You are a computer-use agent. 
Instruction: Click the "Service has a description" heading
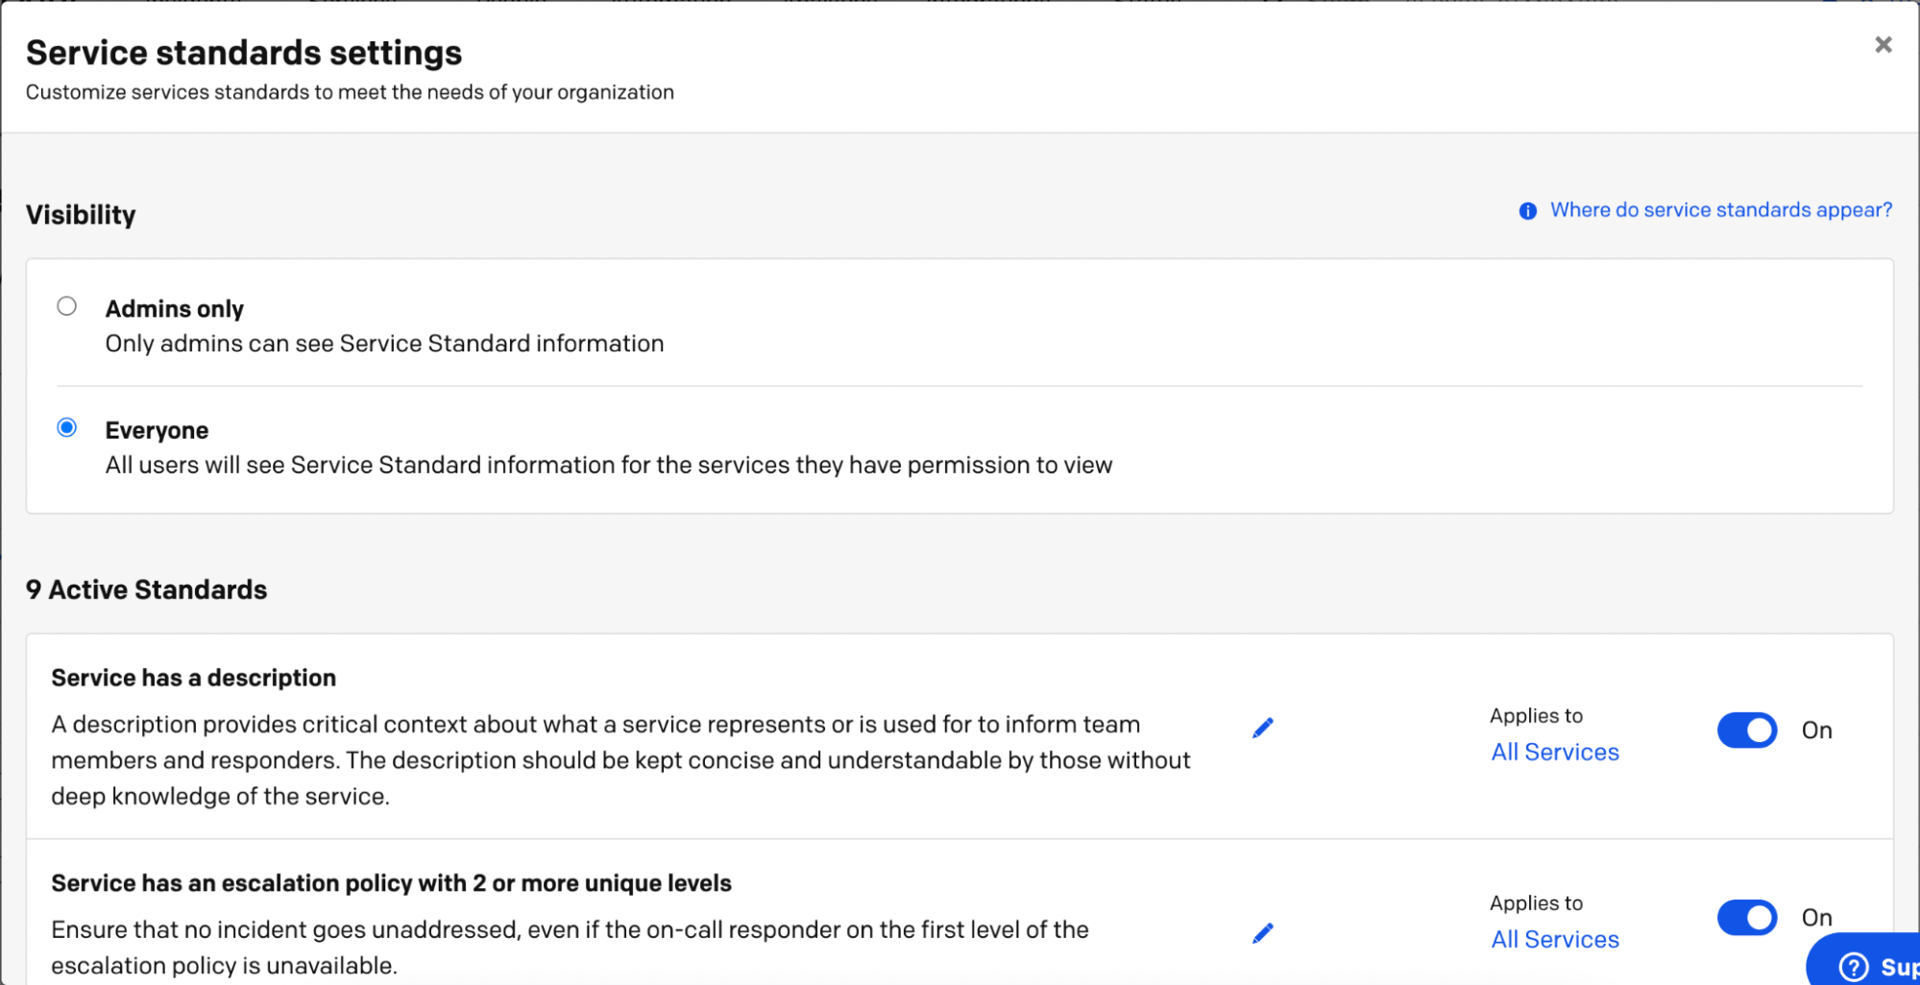click(193, 677)
